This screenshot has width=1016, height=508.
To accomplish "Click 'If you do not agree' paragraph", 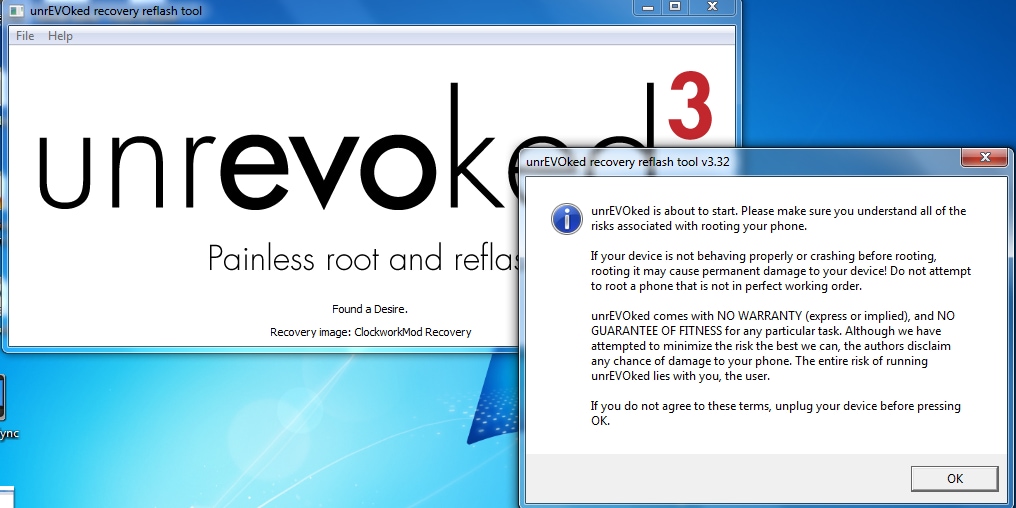I will tap(776, 413).
